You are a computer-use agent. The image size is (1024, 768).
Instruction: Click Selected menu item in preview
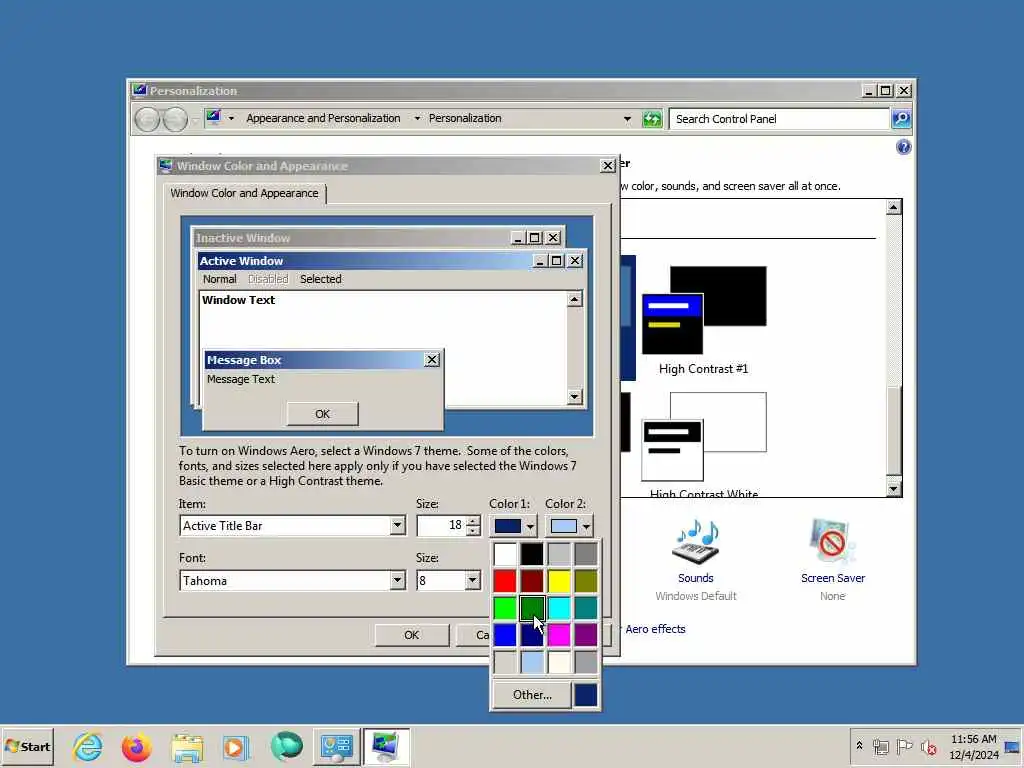coord(321,279)
